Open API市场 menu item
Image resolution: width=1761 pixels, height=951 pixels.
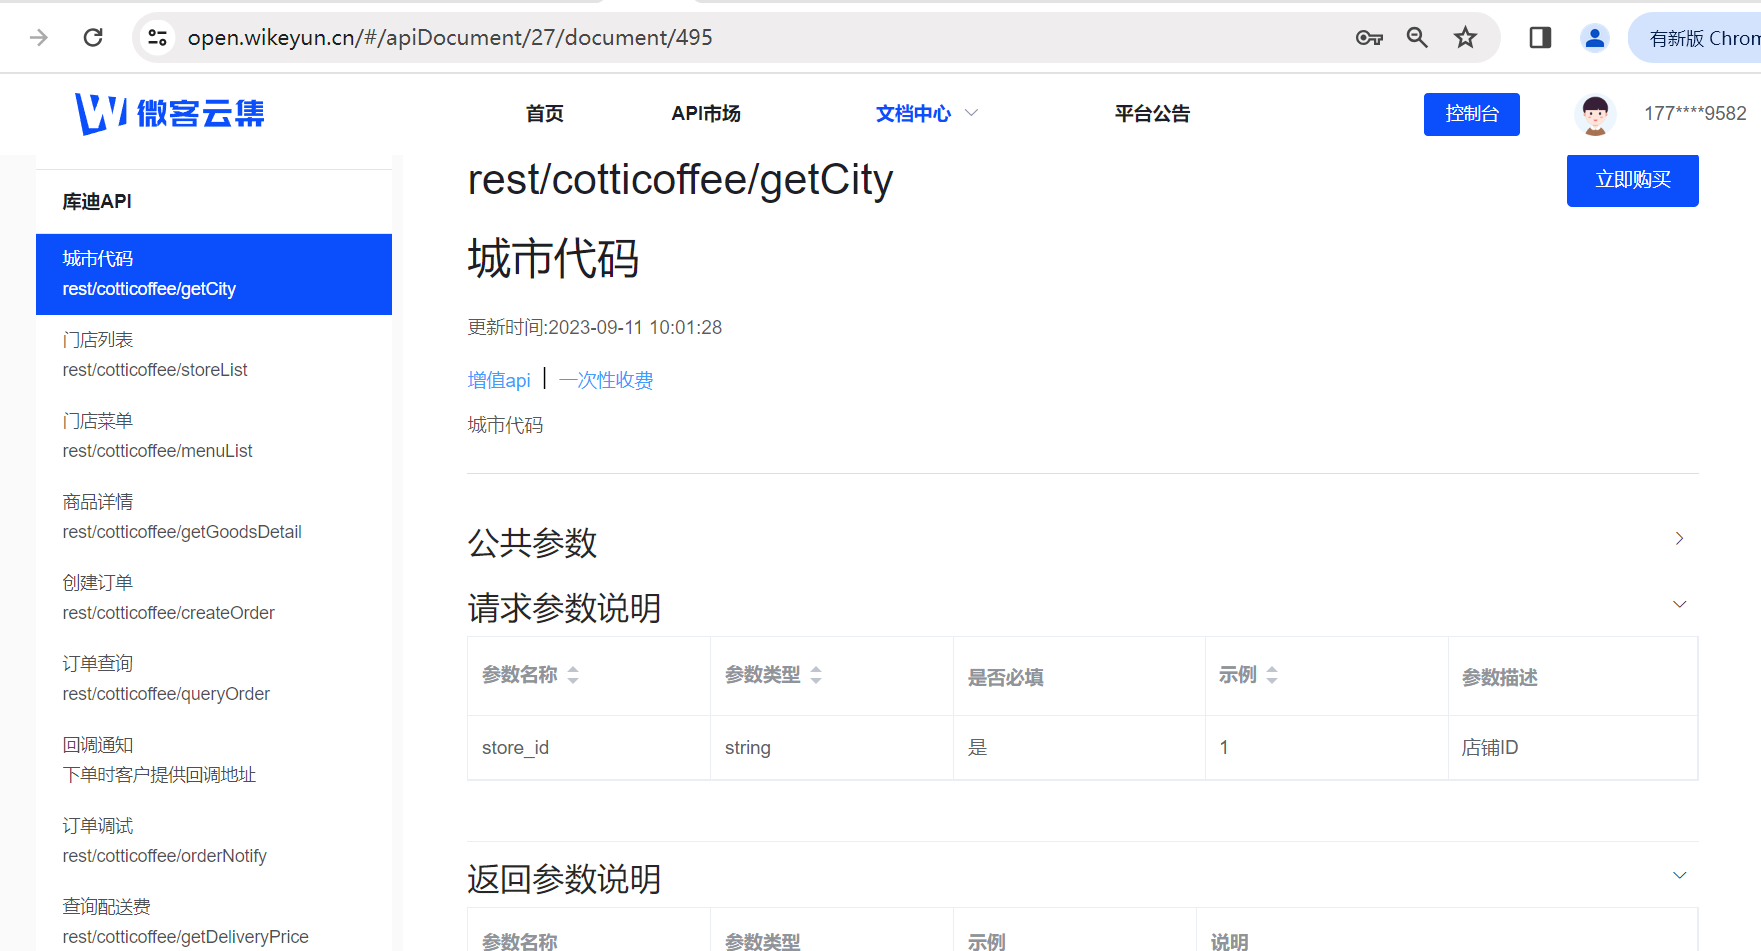(706, 114)
